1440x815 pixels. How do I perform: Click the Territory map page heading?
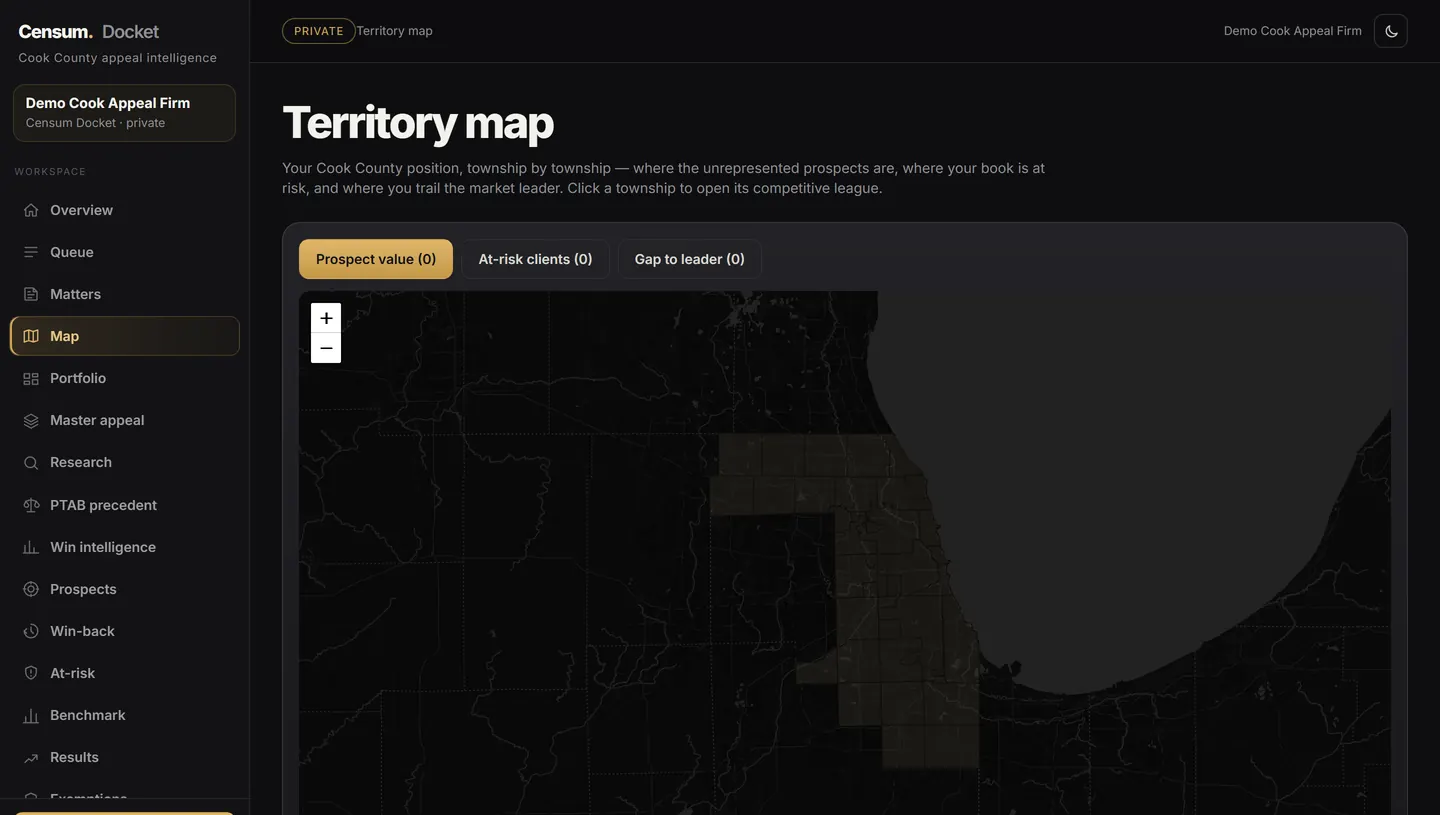tap(418, 122)
